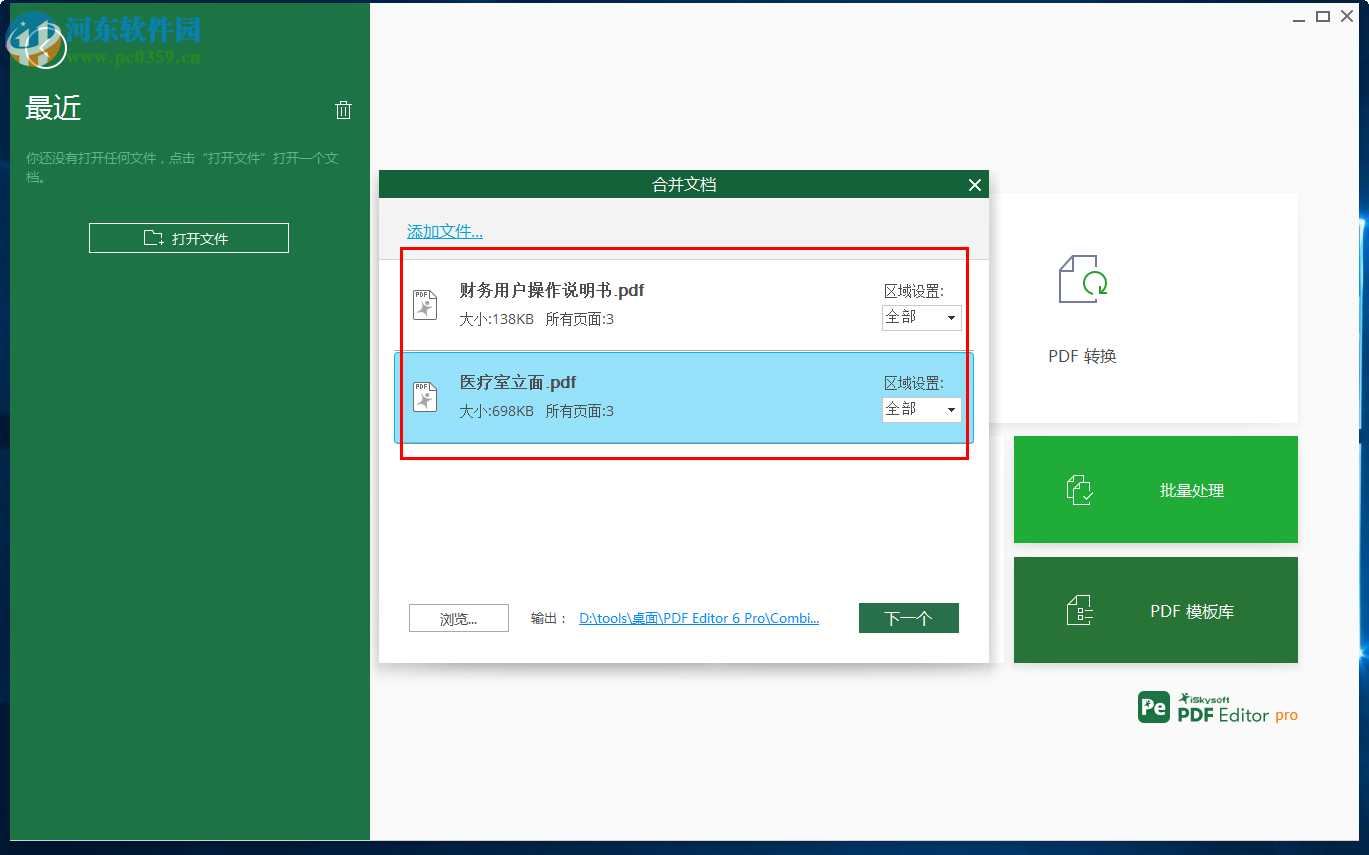The height and width of the screenshot is (855, 1369).
Task: Open the output path link D:\tools\桌面
Action: [x=699, y=618]
